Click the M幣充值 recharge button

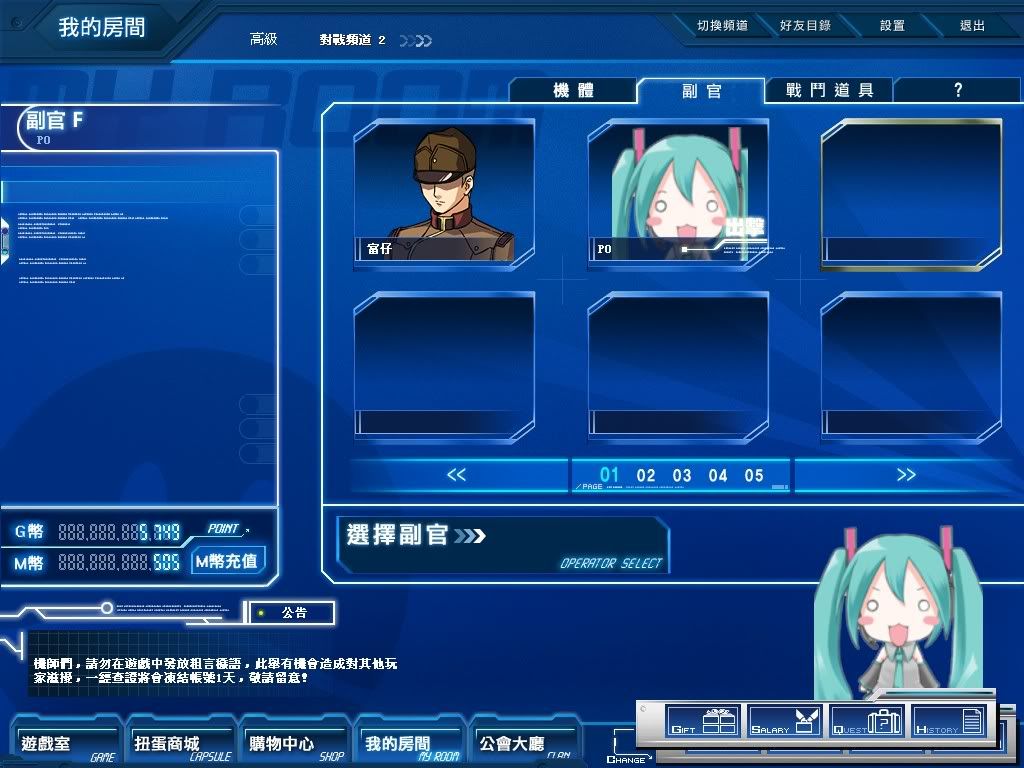tap(226, 562)
